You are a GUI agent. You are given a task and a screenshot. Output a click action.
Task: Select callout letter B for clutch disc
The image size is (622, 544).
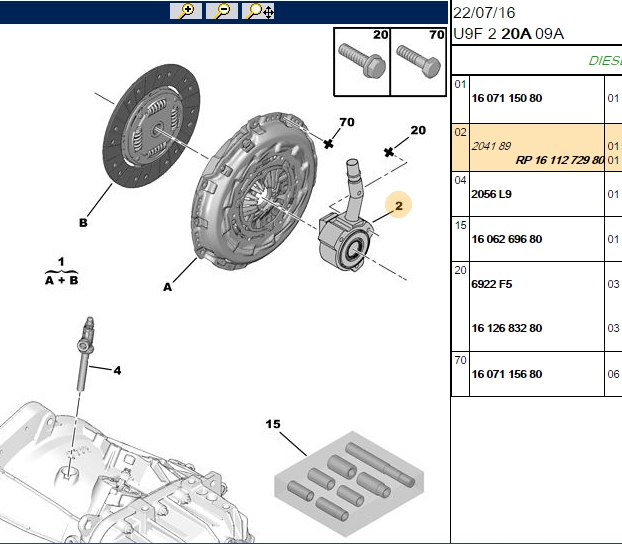coord(83,223)
